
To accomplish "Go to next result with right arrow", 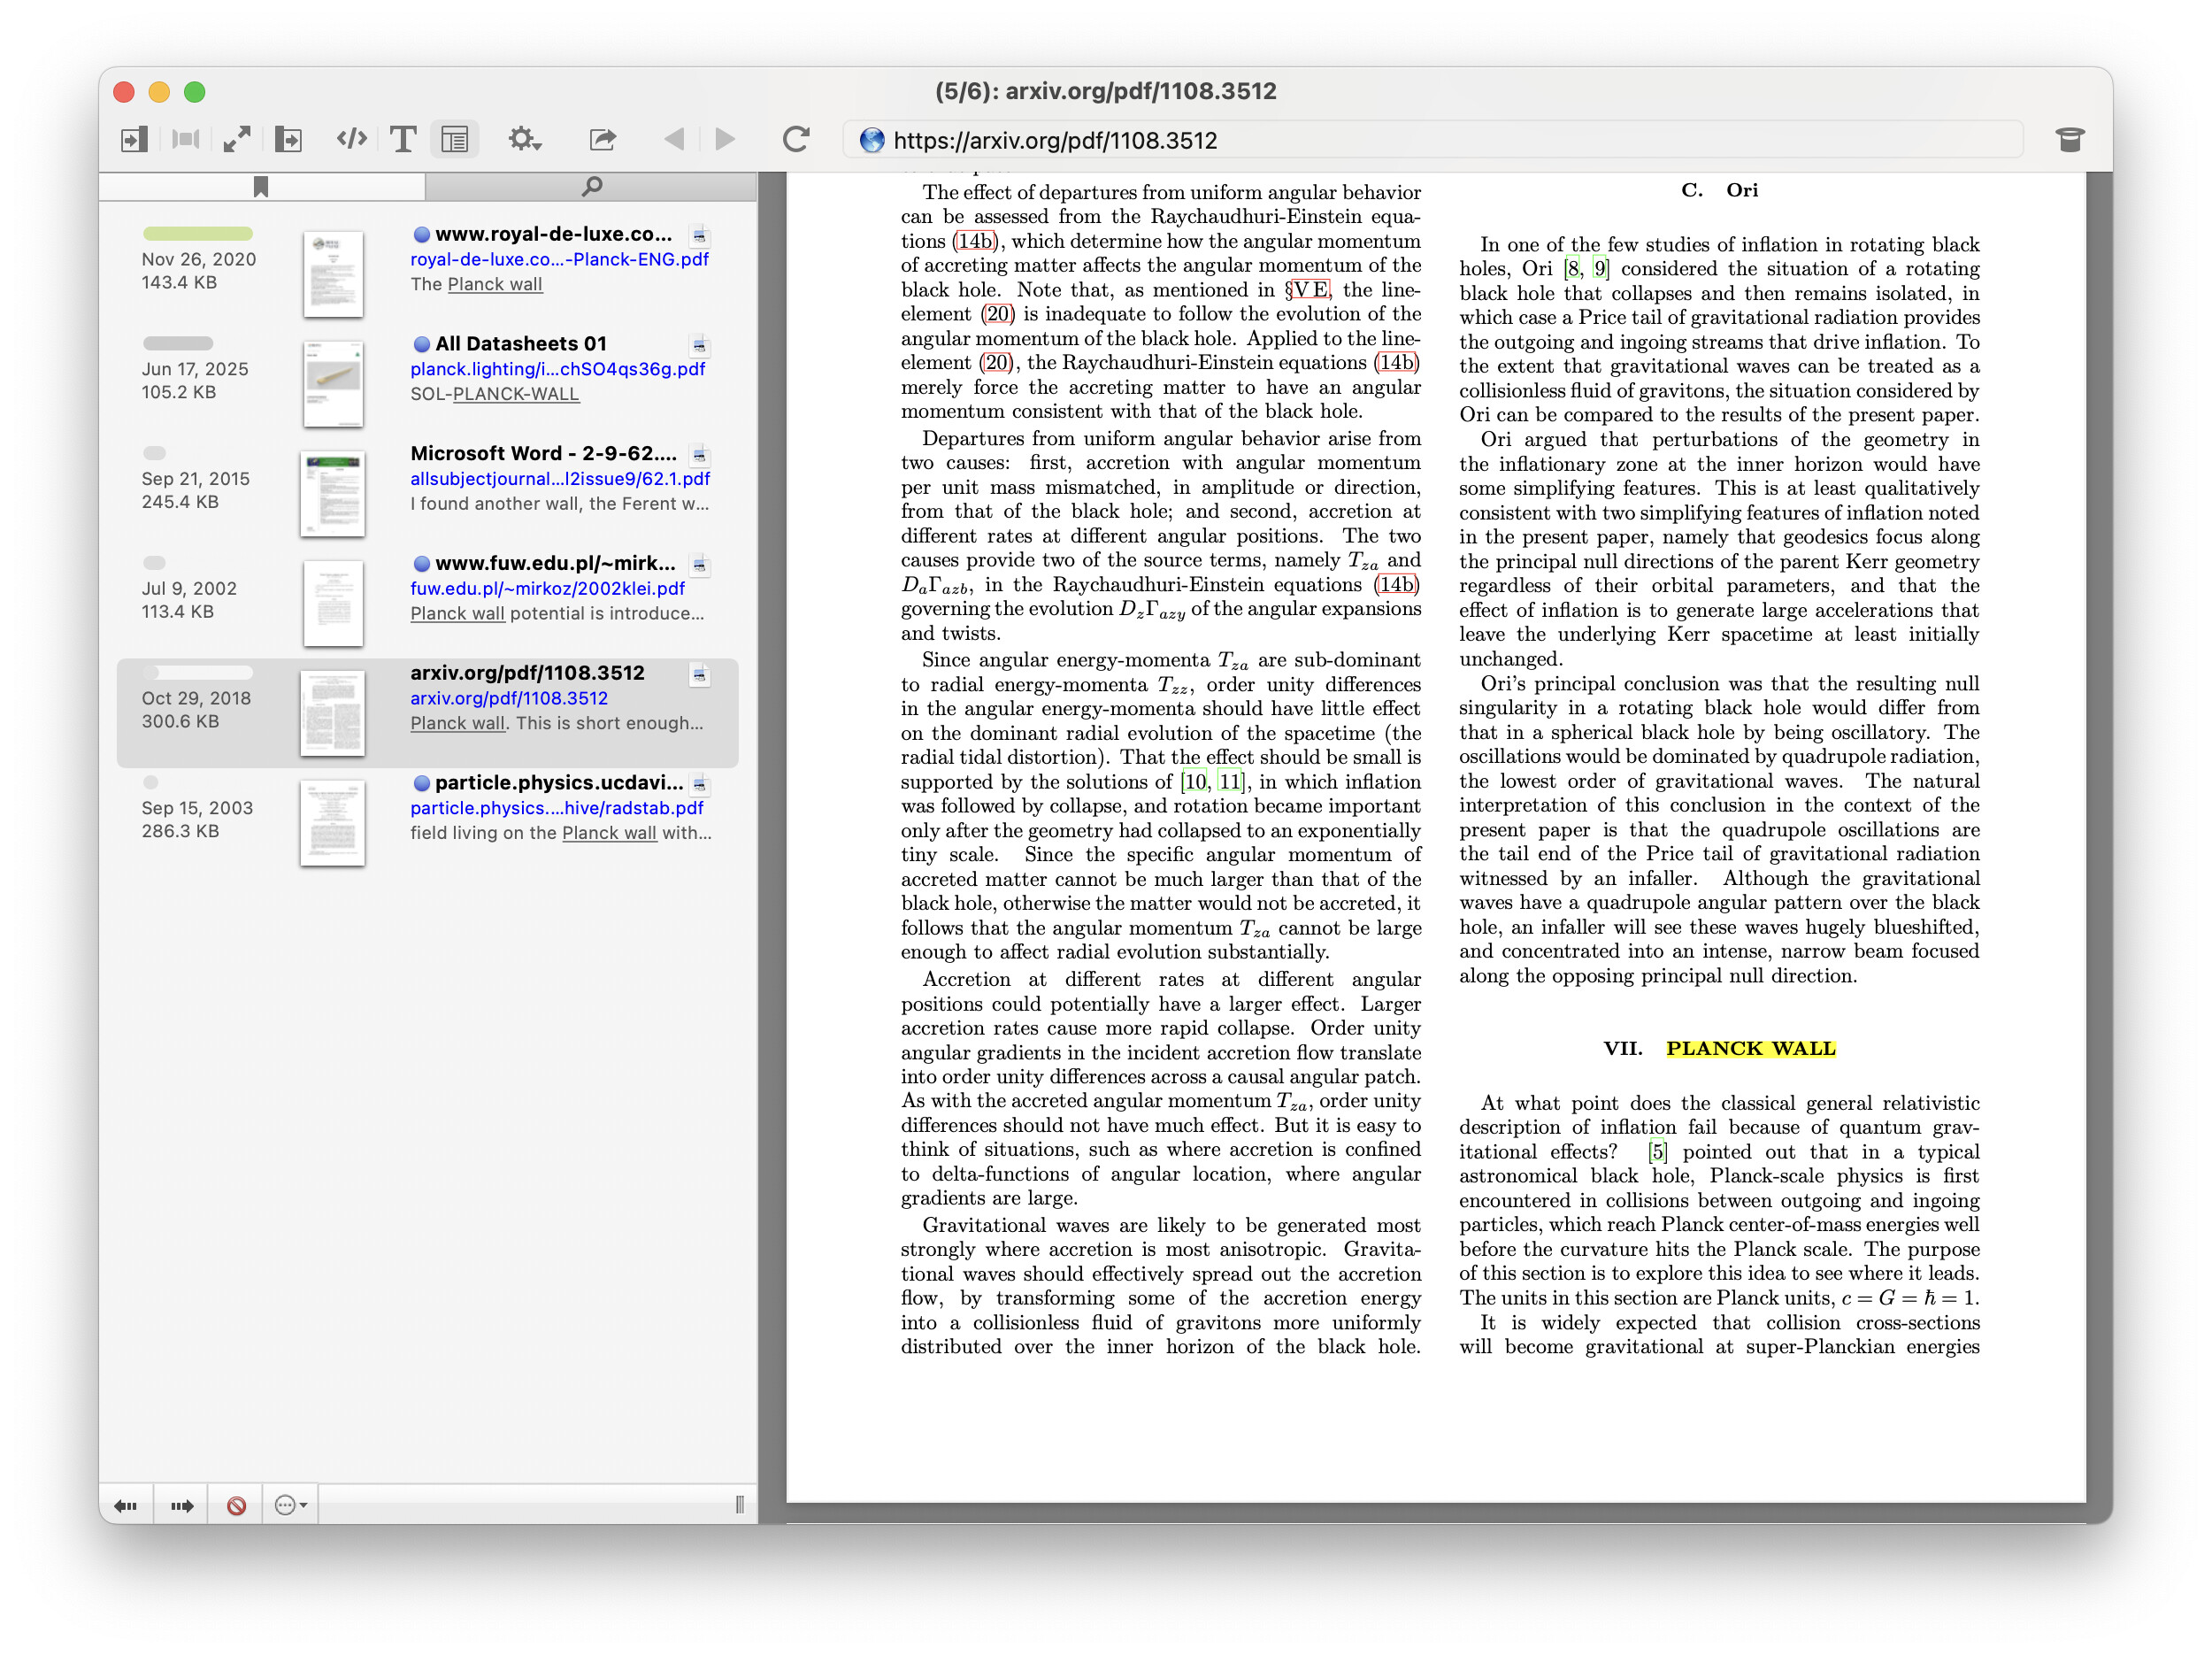I will point(182,1505).
